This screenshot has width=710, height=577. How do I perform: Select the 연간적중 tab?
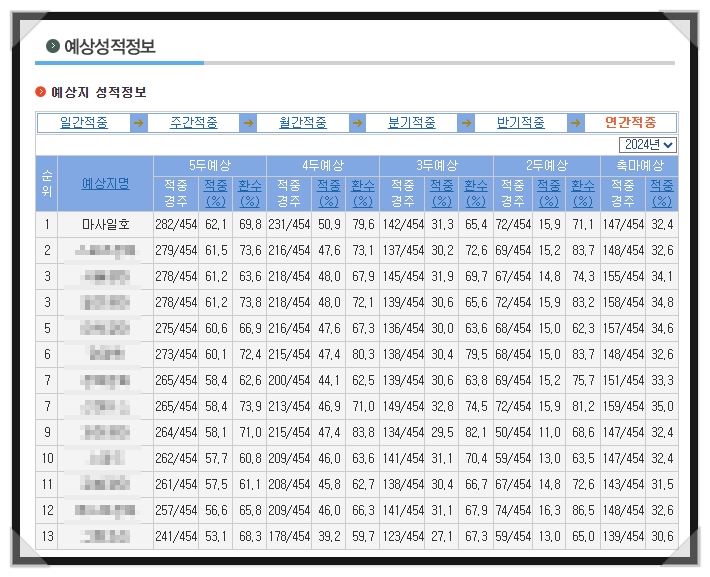[630, 122]
